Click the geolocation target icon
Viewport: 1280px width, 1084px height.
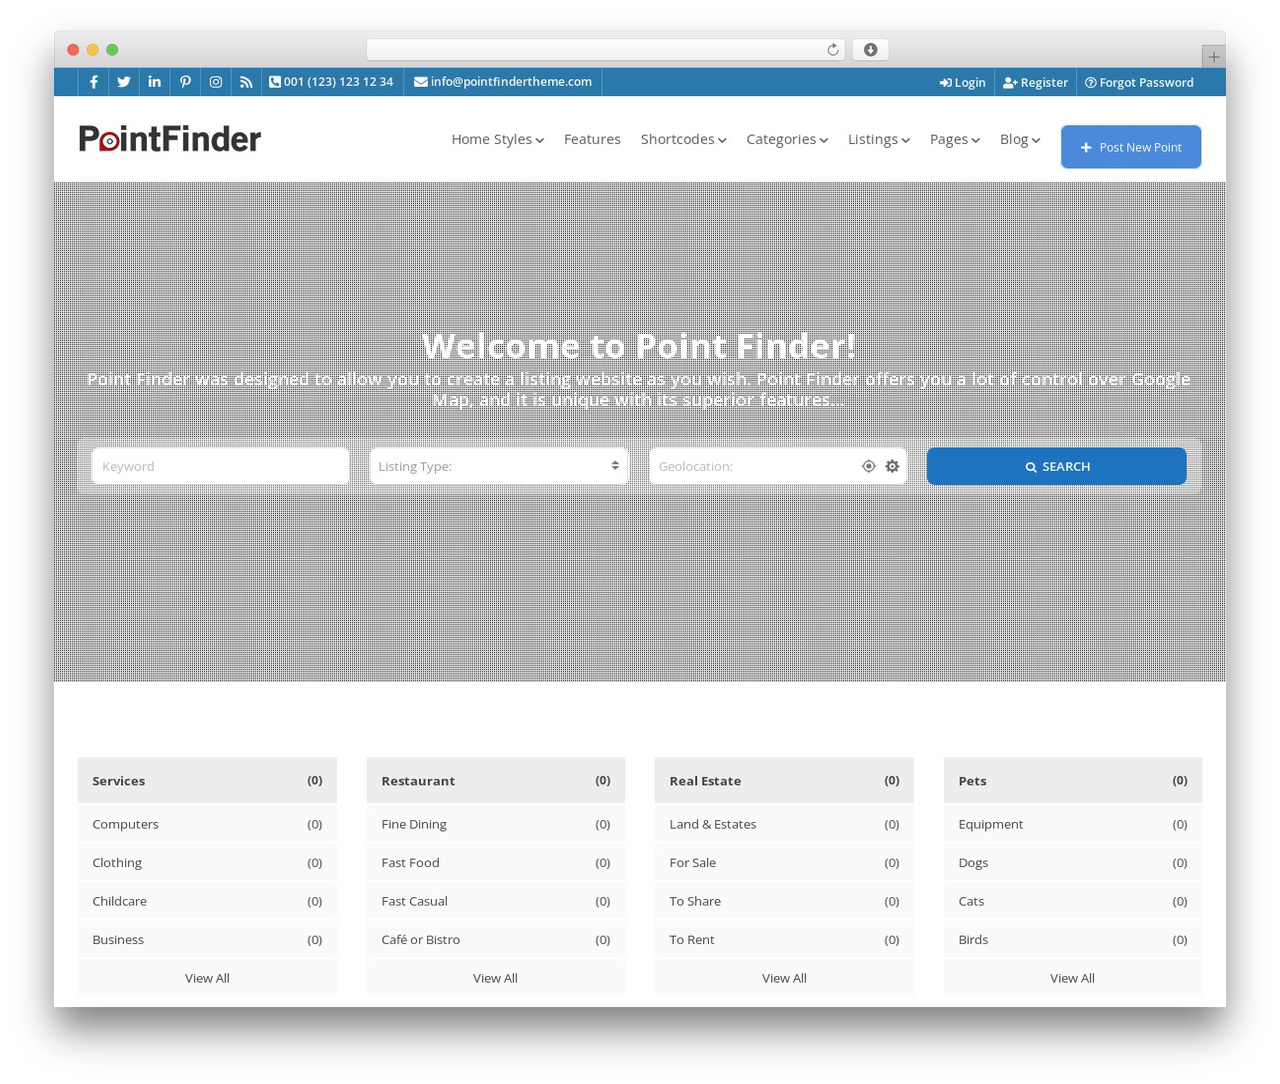pos(868,466)
